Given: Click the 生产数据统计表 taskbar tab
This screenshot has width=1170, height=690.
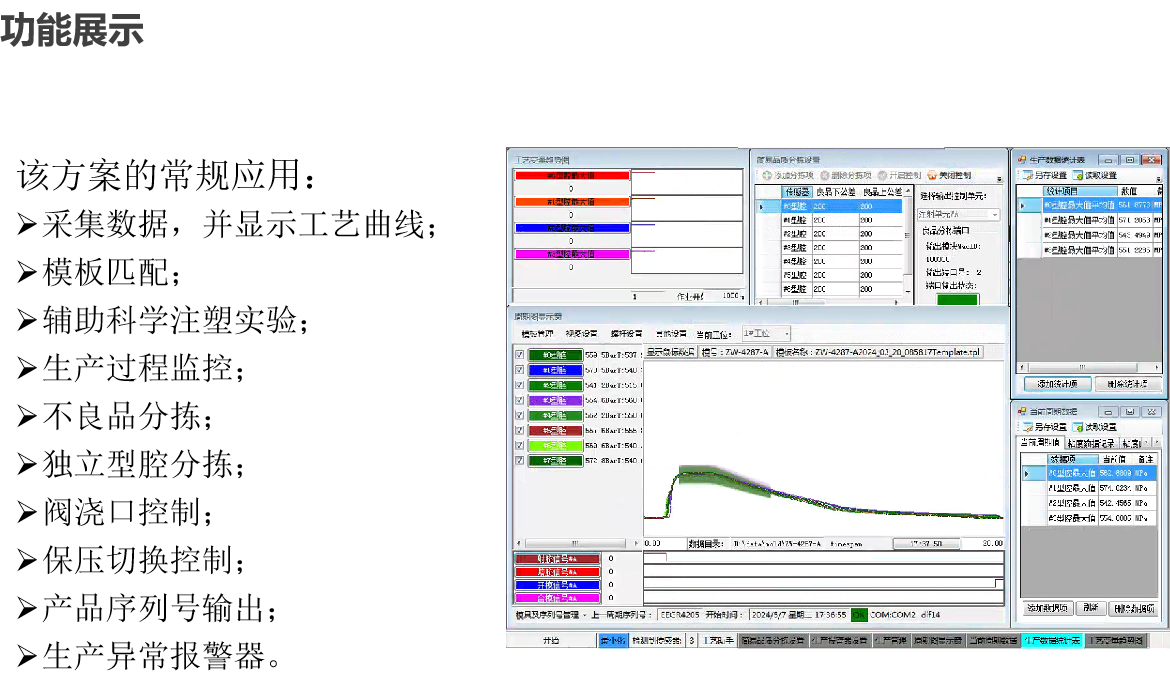Looking at the screenshot, I should click(1052, 640).
